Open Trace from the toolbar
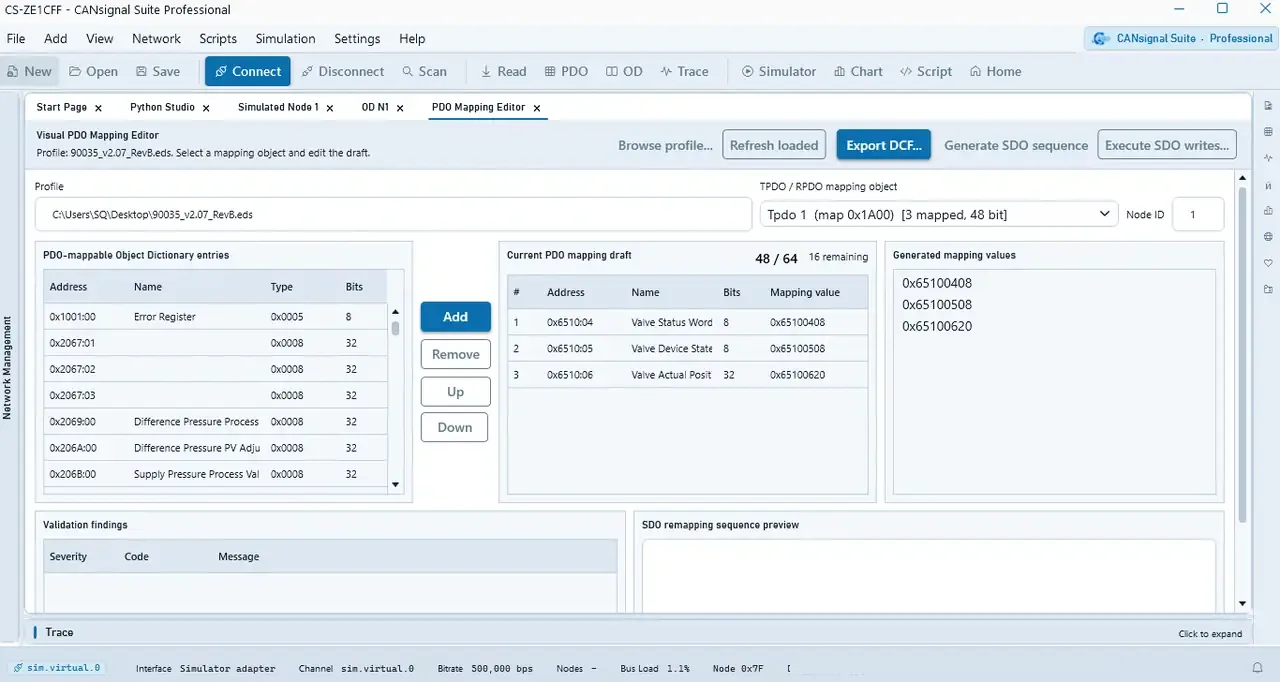 pyautogui.click(x=685, y=71)
